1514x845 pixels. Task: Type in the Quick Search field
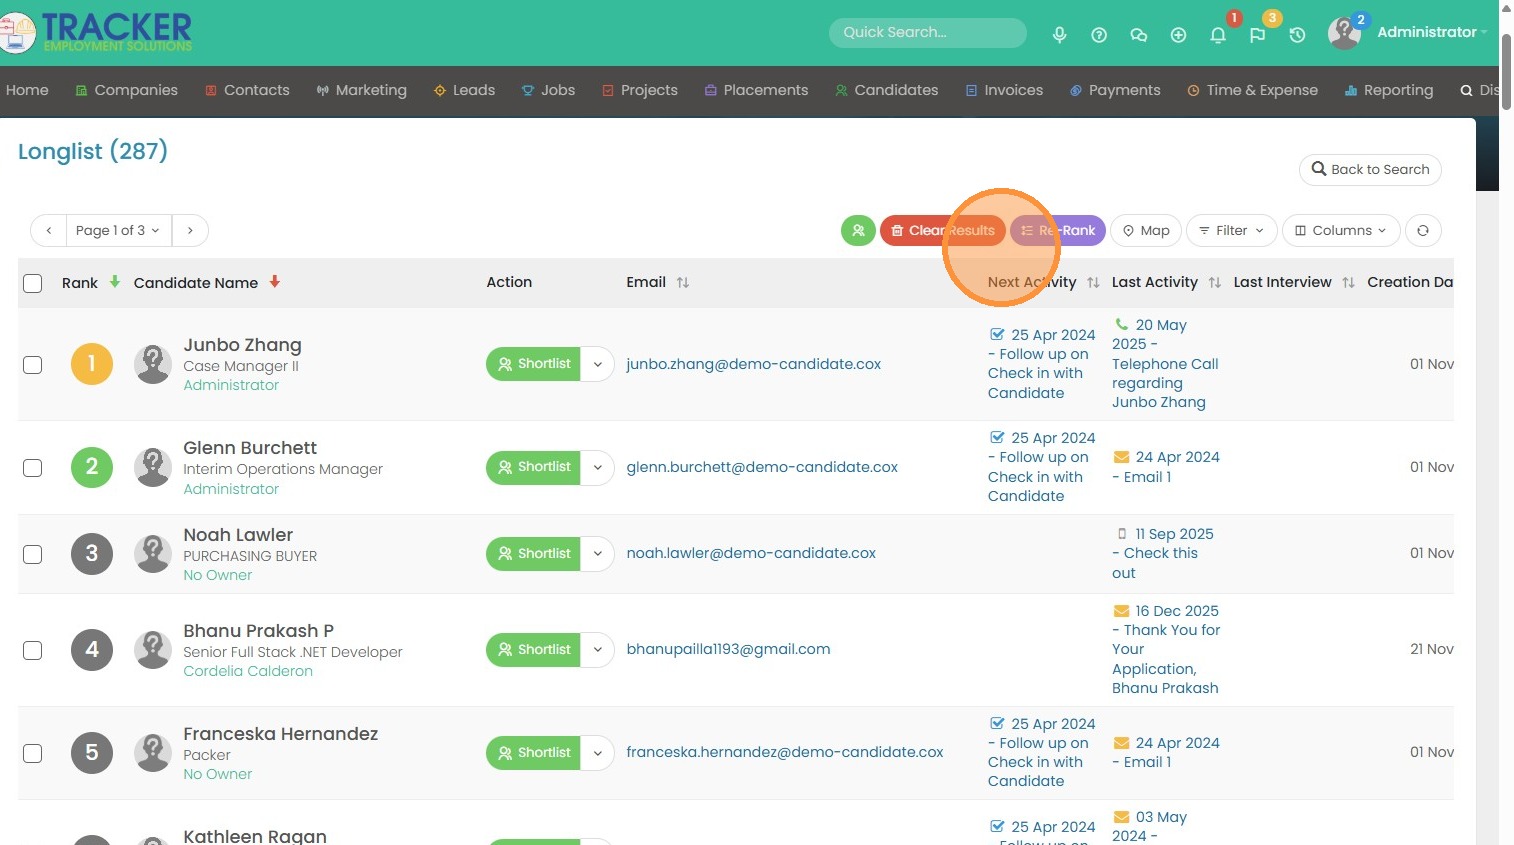tap(926, 33)
